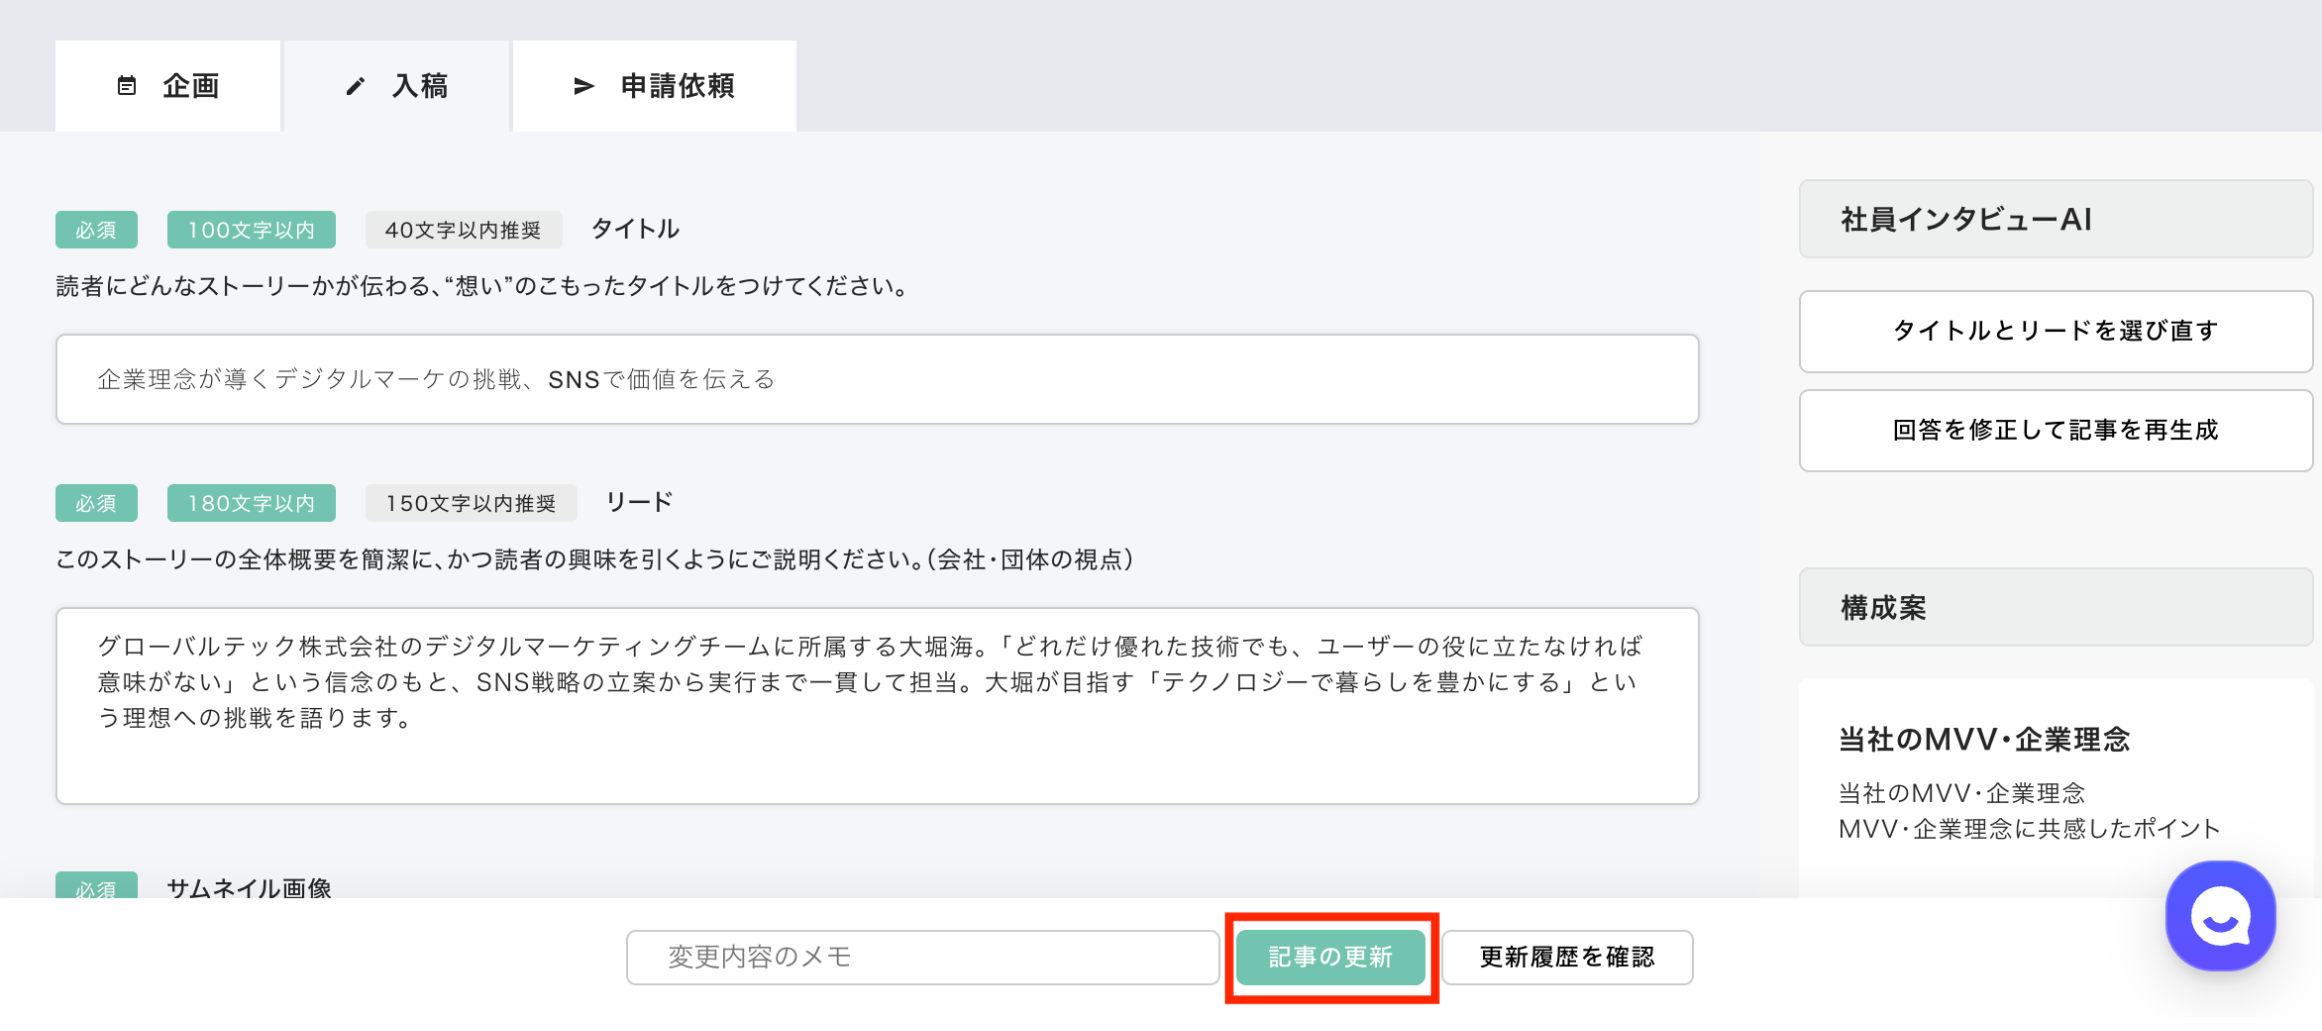Click the 構成案 section header
Screen dimensions: 2322x1031
click(2055, 607)
